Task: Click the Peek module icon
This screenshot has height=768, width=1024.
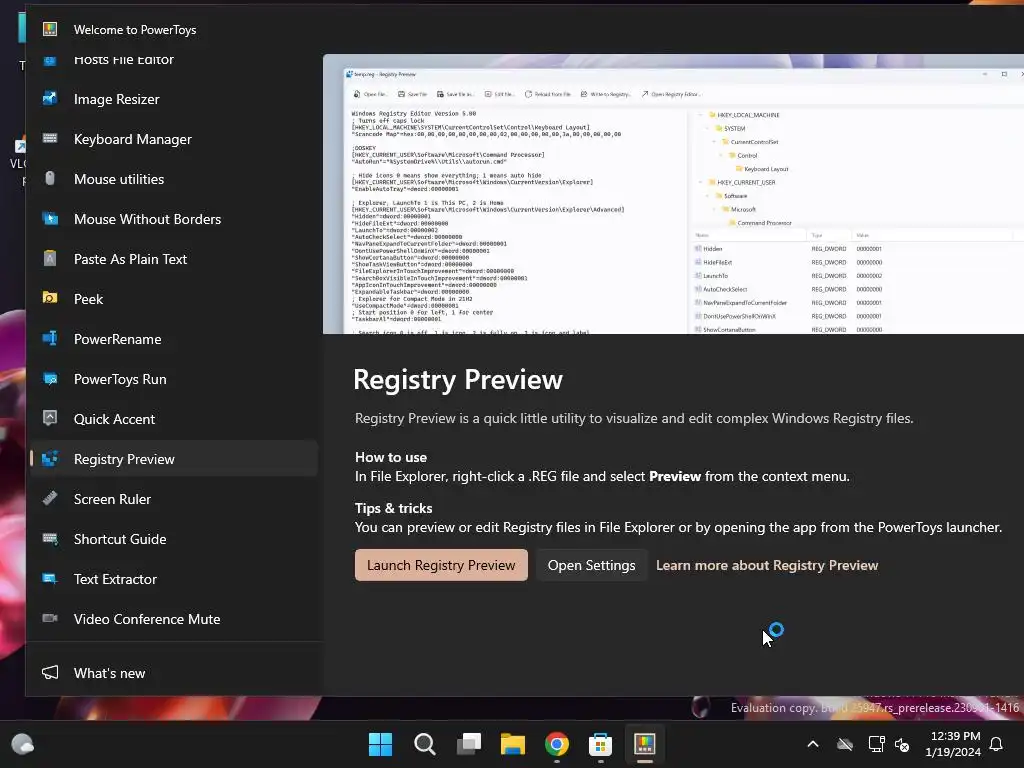Action: pos(50,298)
